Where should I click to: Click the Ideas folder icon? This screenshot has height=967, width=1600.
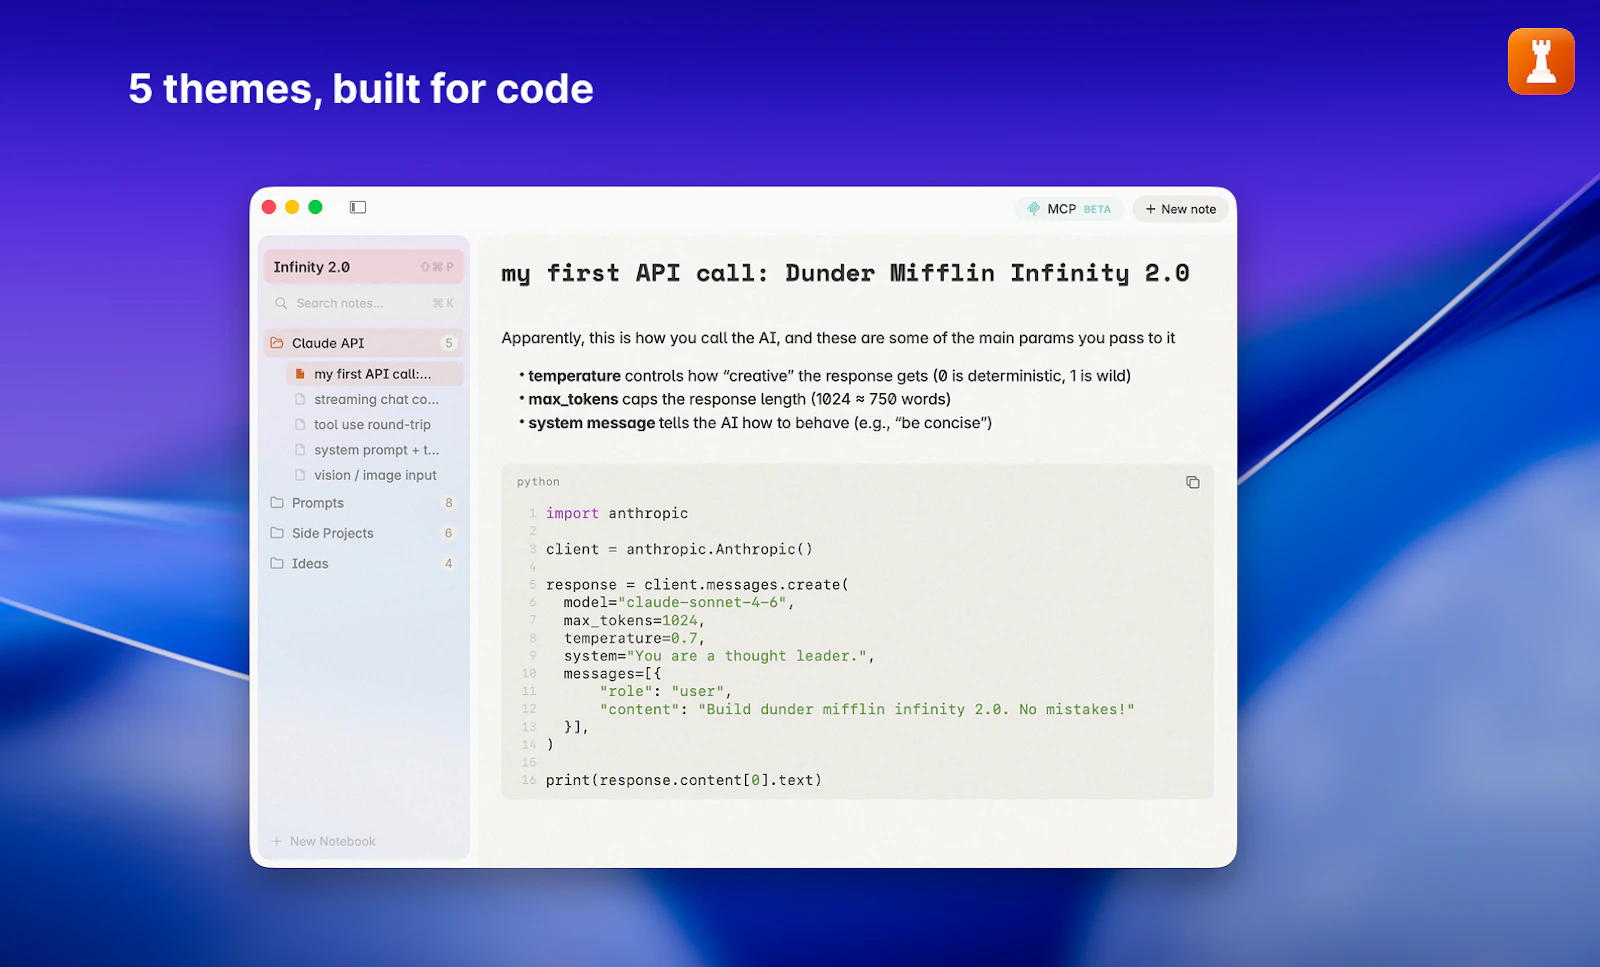pyautogui.click(x=277, y=563)
